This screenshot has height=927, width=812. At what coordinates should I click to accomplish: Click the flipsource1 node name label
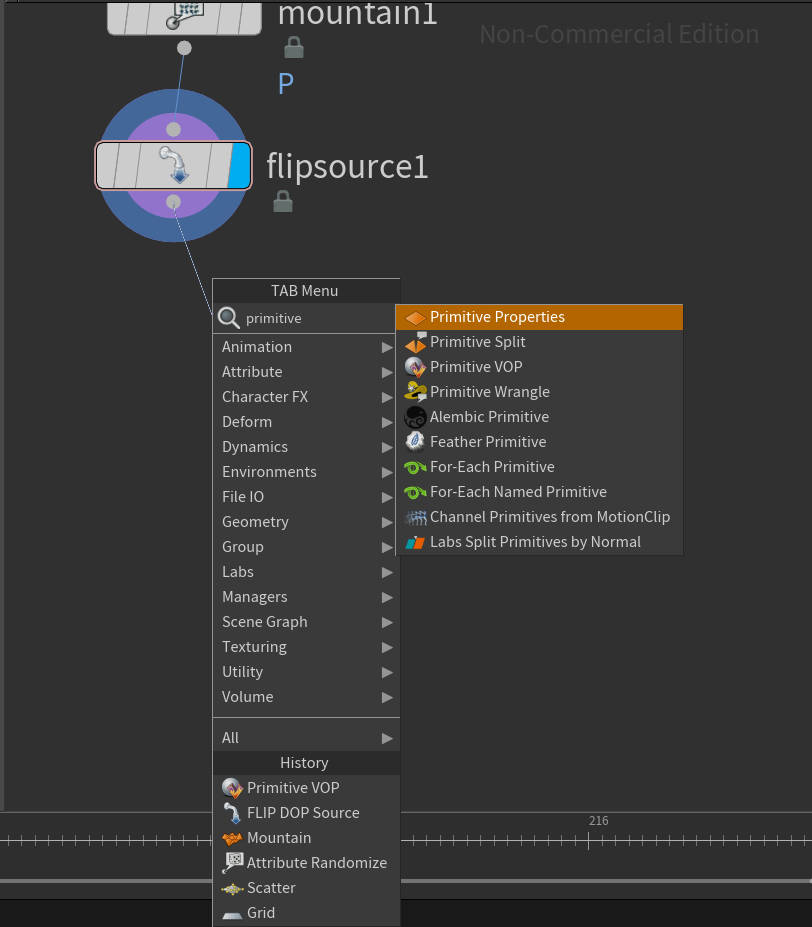347,167
